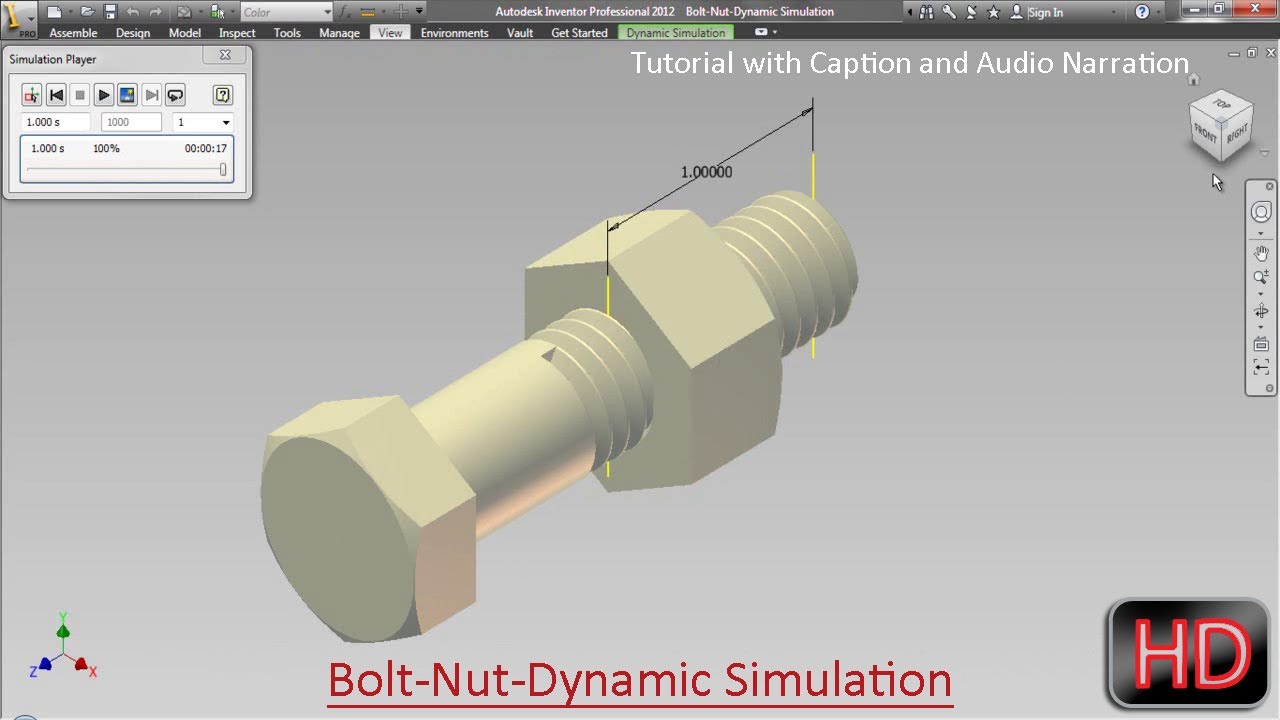Click the FRONT face of the ViewCube
The height and width of the screenshot is (720, 1280).
tap(1205, 133)
